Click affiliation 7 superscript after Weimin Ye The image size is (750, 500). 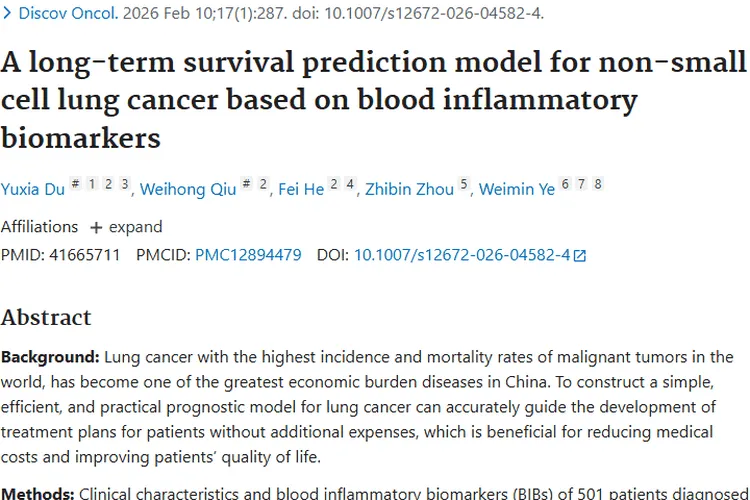click(x=582, y=184)
